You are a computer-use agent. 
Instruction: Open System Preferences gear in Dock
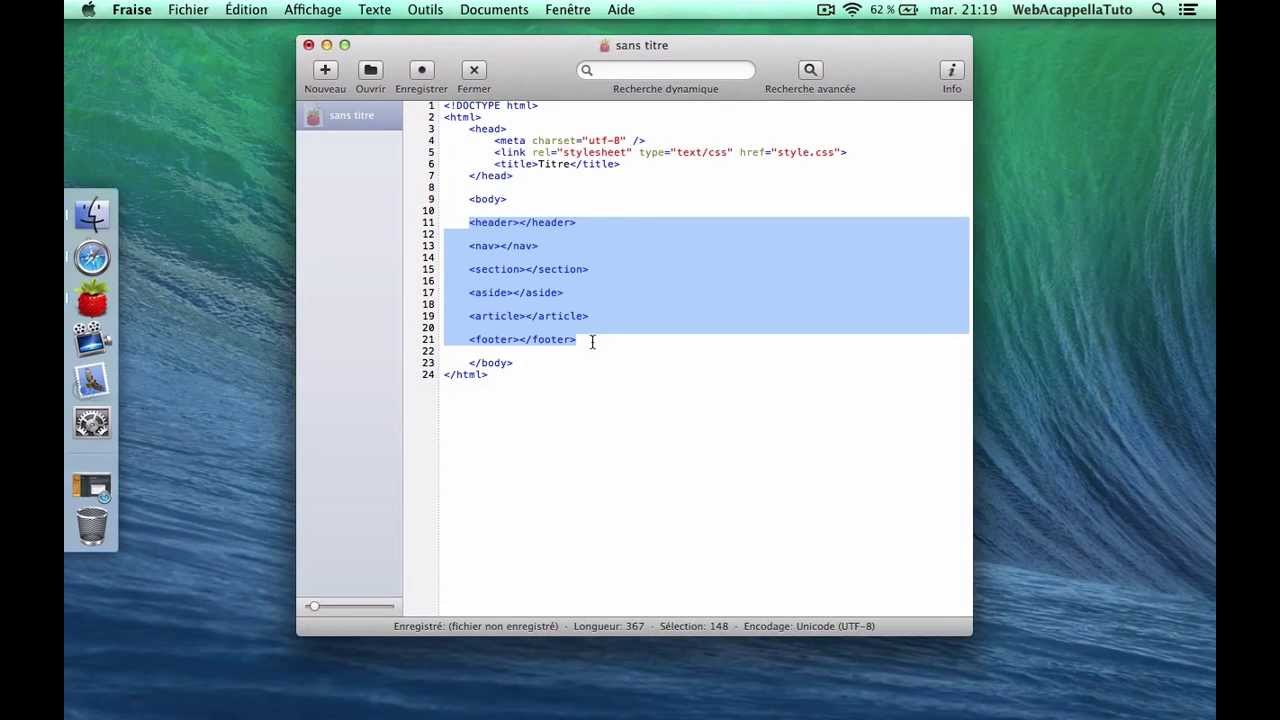click(x=92, y=423)
